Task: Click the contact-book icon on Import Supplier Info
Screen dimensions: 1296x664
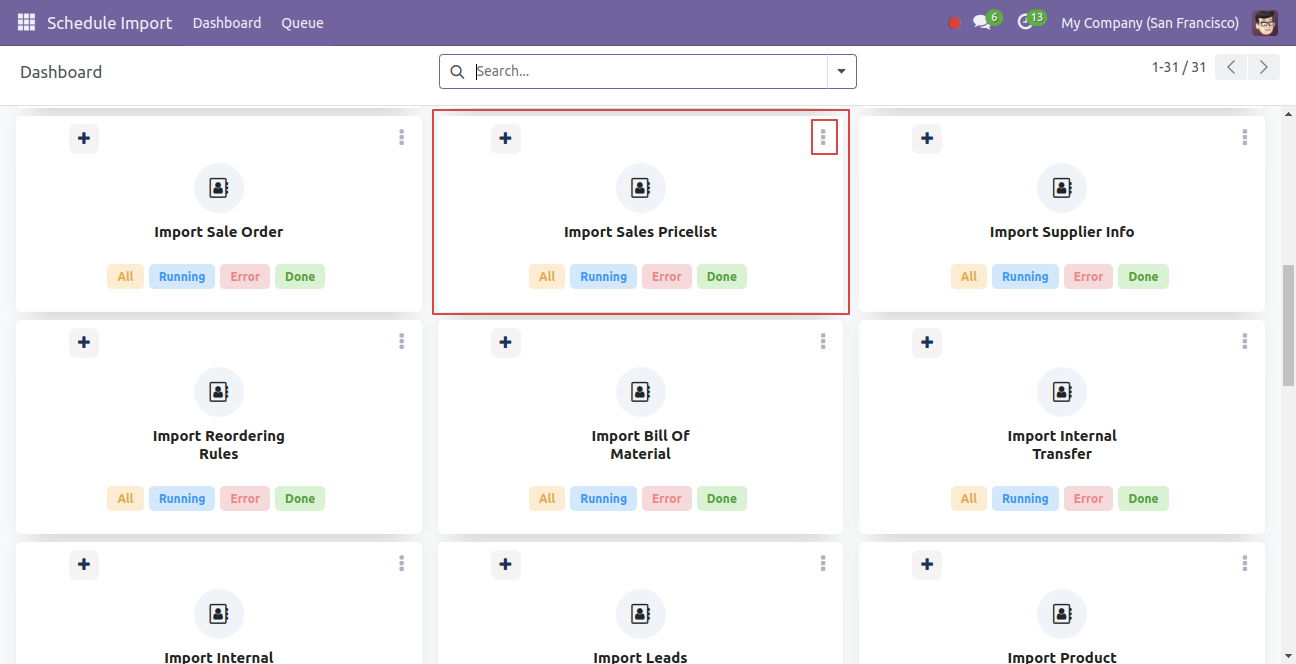Action: [x=1062, y=188]
